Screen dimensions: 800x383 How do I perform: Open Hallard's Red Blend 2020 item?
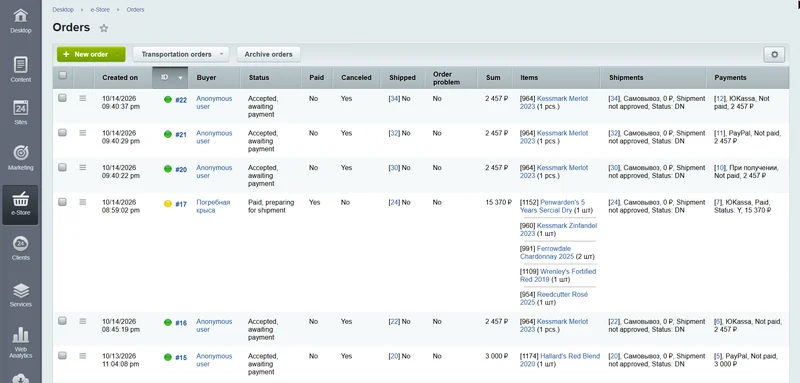(560, 360)
